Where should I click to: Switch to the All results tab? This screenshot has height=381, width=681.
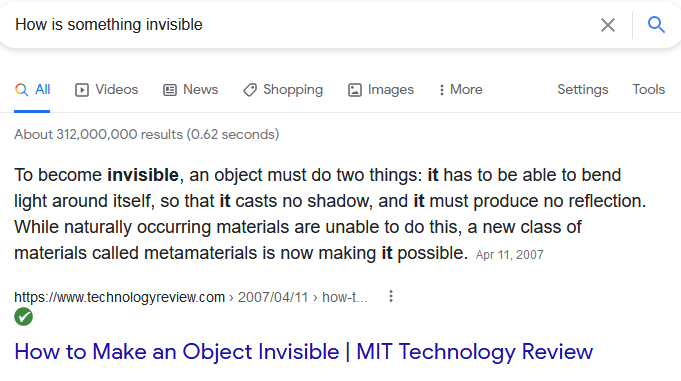(x=33, y=89)
